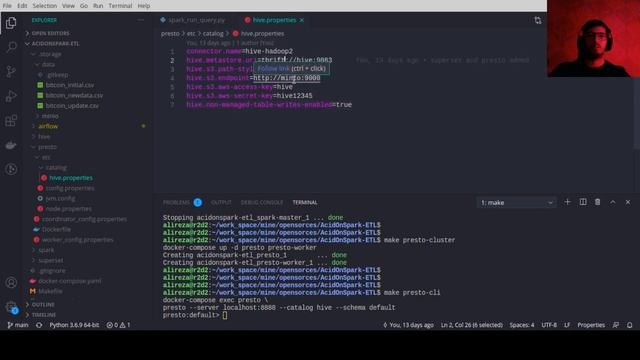Open Run and Debug view

pos(11,96)
